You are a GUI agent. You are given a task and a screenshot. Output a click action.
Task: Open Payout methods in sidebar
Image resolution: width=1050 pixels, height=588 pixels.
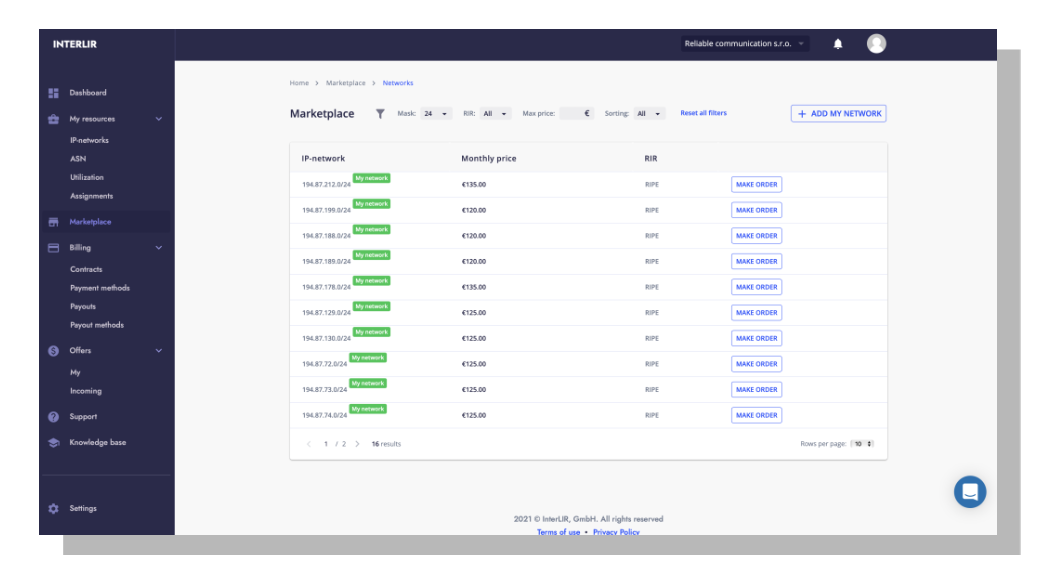tap(96, 325)
